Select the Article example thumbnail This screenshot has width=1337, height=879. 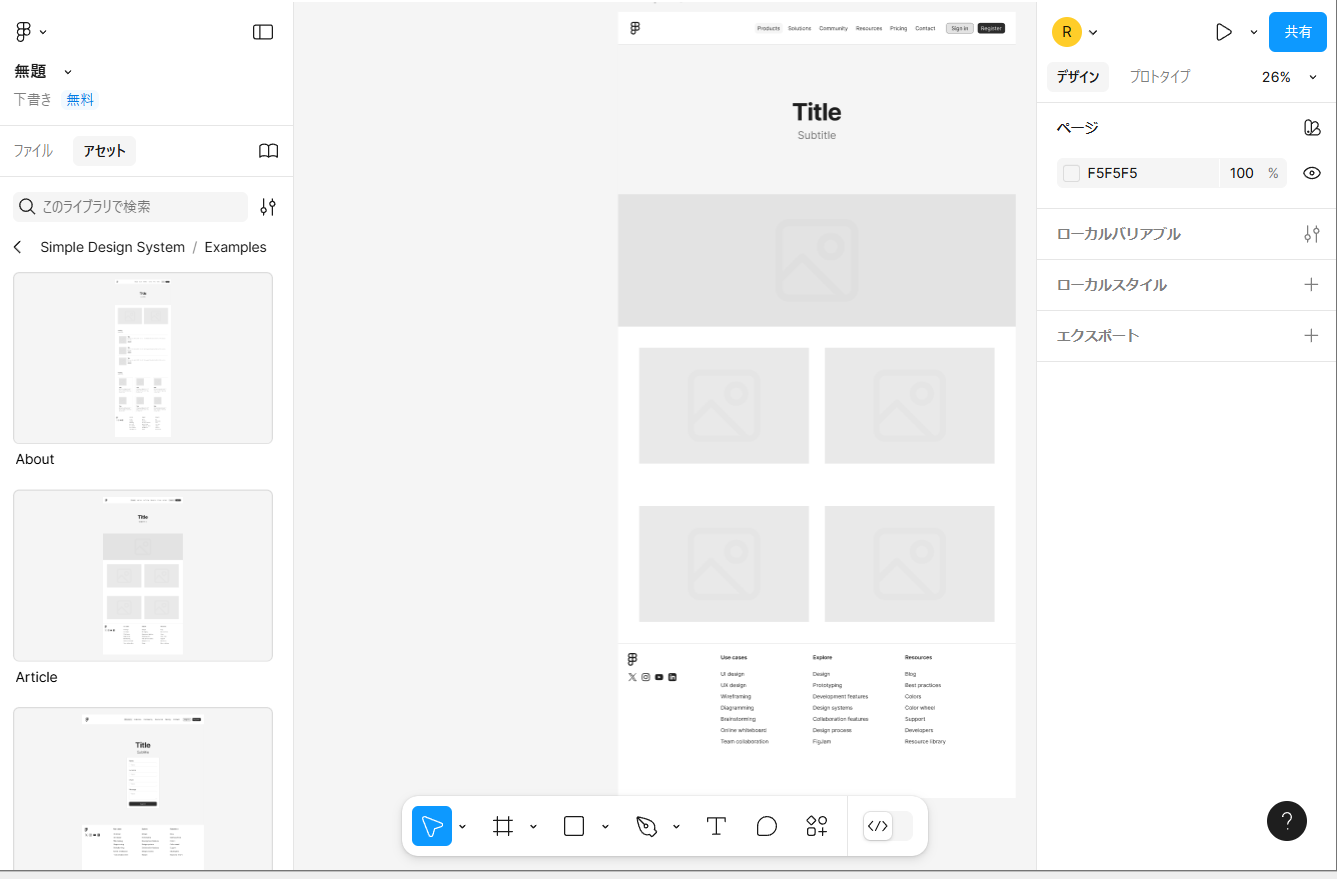[x=143, y=576]
